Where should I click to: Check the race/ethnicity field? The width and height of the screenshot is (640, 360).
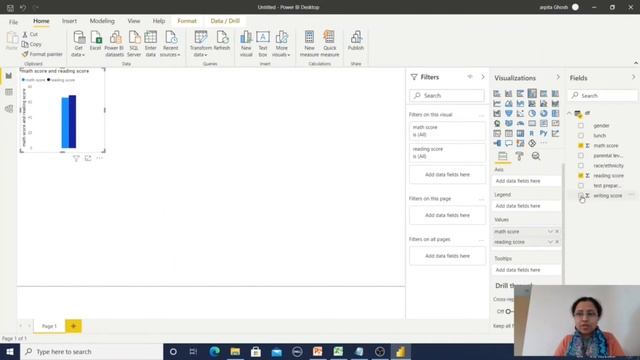(x=581, y=166)
